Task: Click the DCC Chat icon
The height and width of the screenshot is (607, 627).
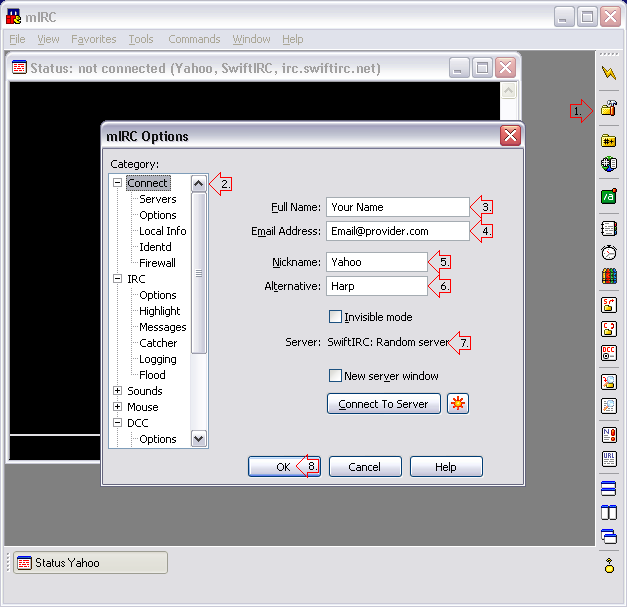Action: point(609,329)
